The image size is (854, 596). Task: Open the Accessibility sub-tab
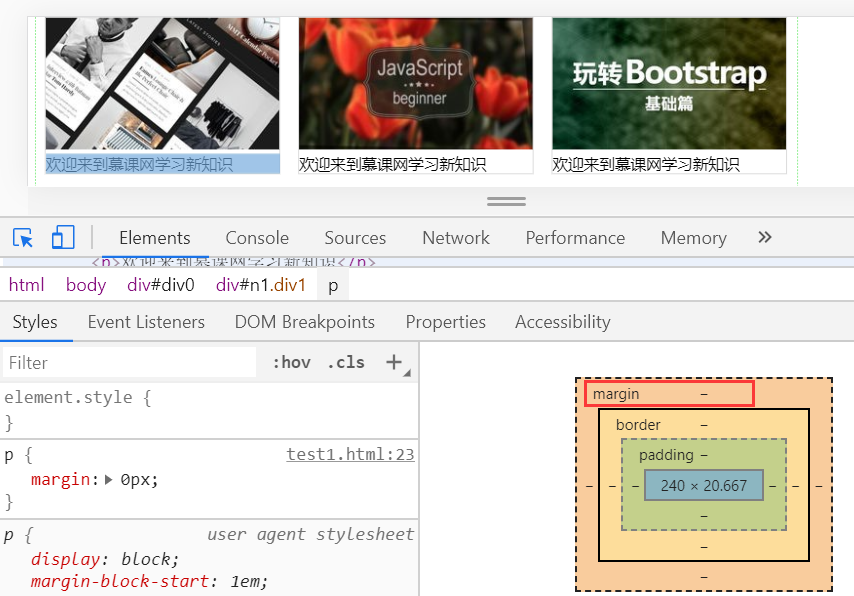(x=563, y=322)
